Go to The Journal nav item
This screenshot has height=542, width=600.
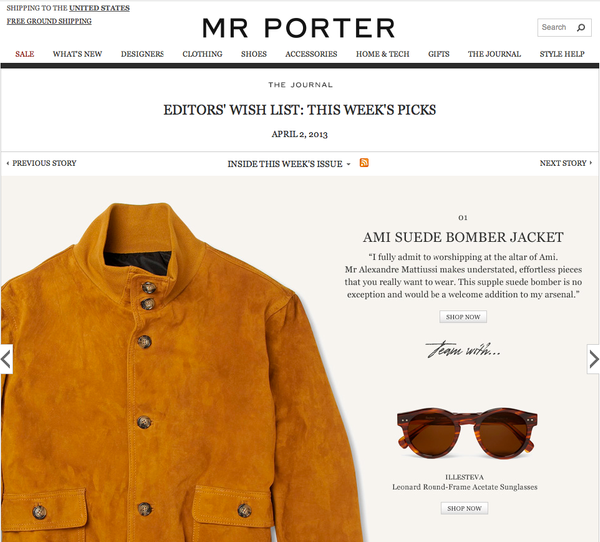point(494,54)
